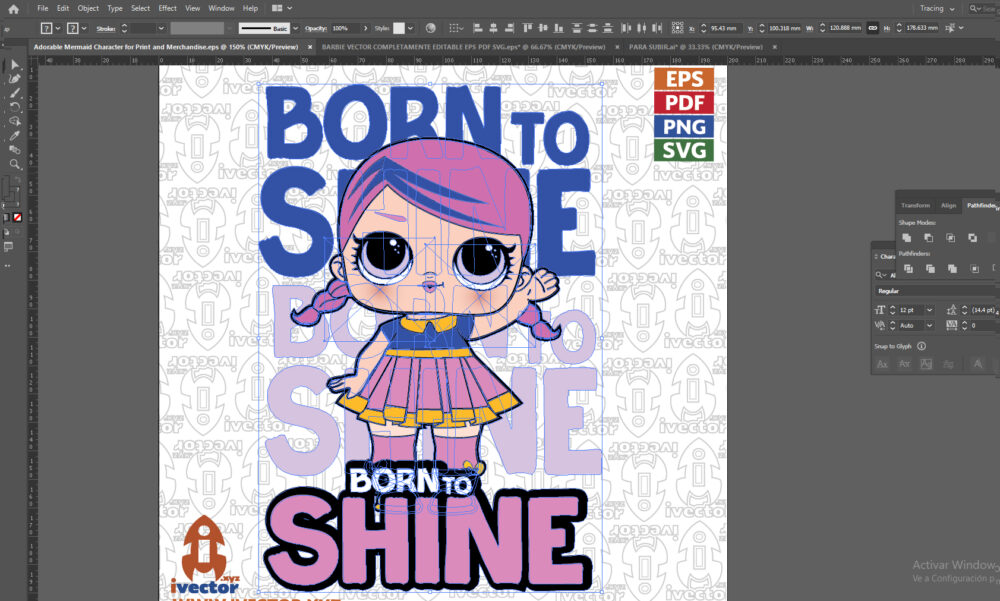
Task: Open the Window menu
Action: (221, 8)
